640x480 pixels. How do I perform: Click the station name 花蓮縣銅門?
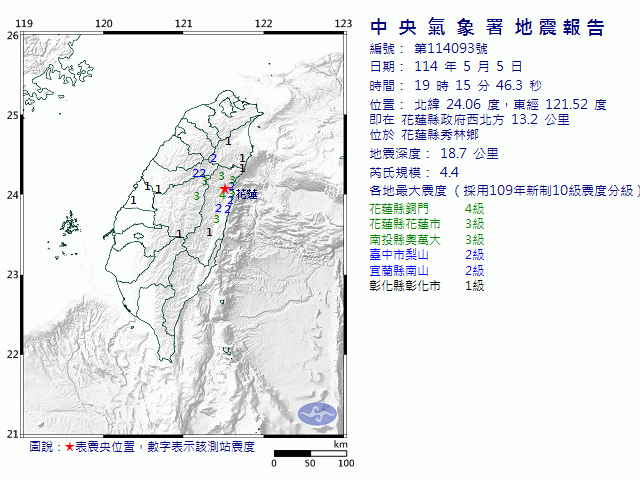click(399, 209)
